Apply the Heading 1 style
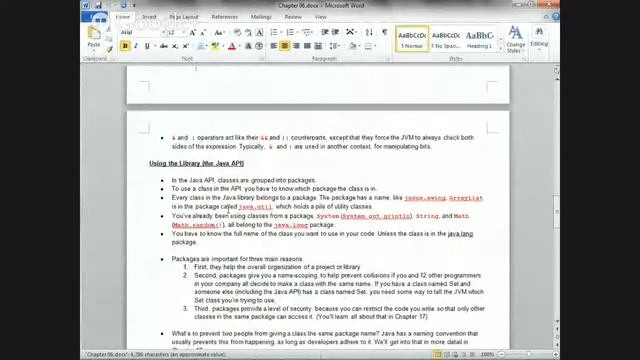This screenshot has width=640, height=360. (x=480, y=39)
